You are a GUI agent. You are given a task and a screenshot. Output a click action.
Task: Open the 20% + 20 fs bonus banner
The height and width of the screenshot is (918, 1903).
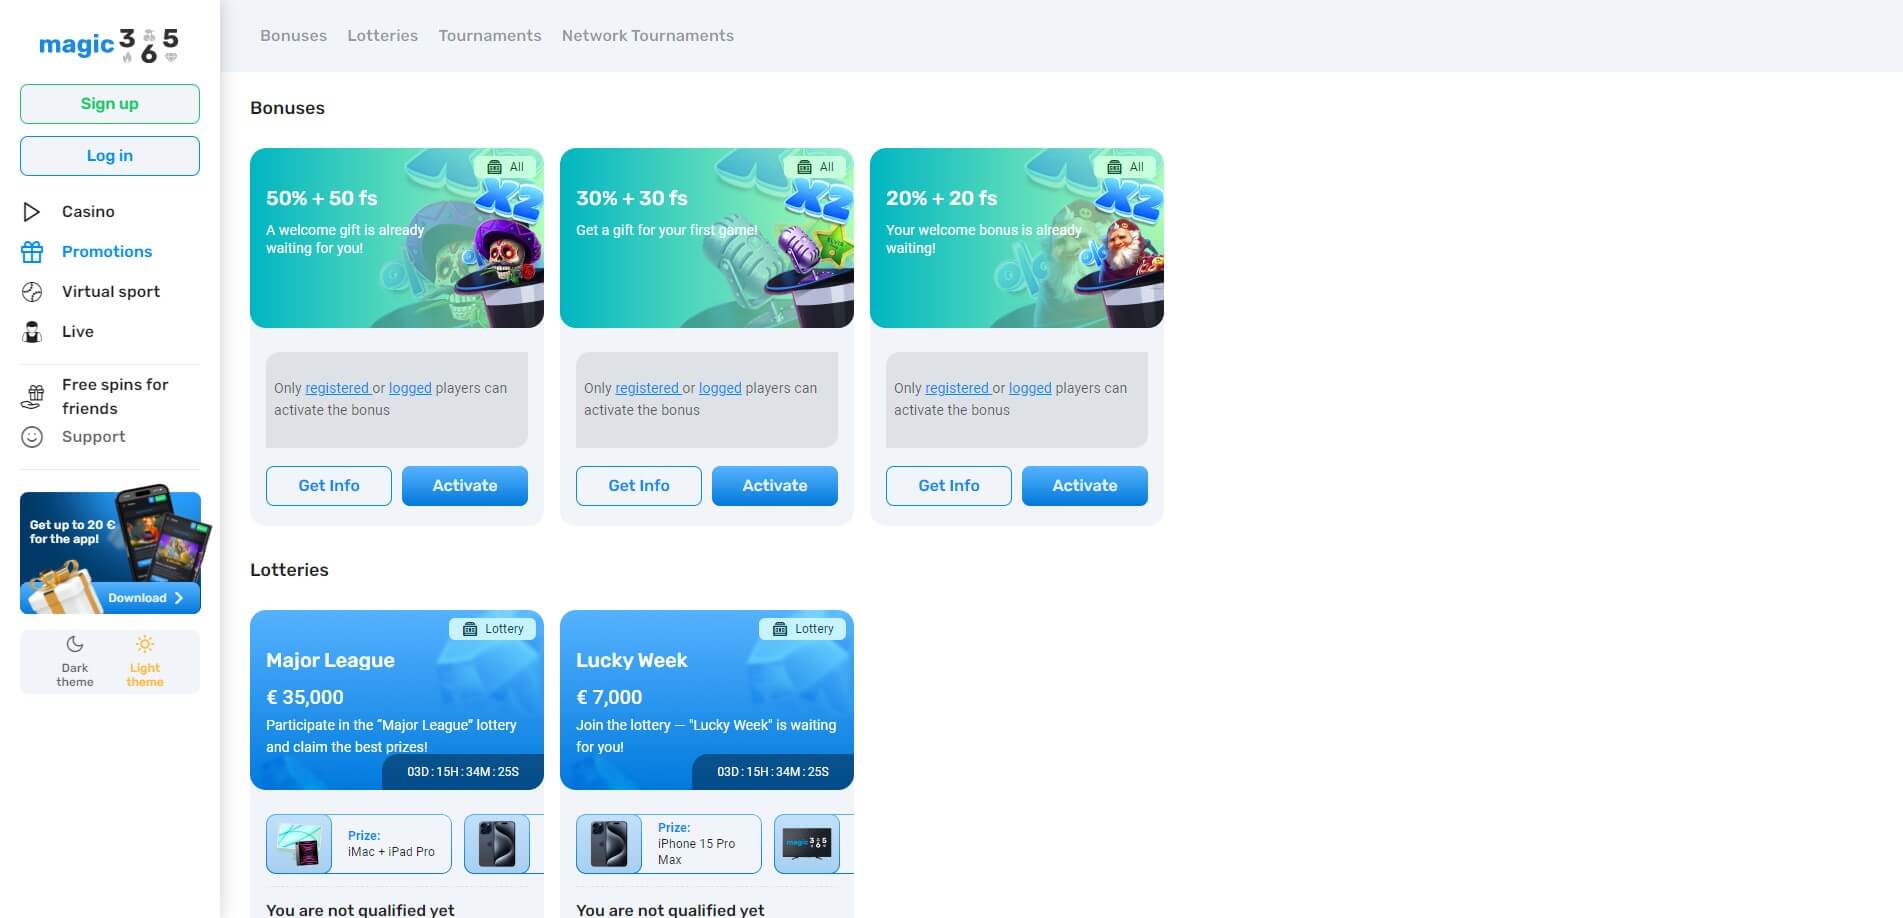(1017, 238)
